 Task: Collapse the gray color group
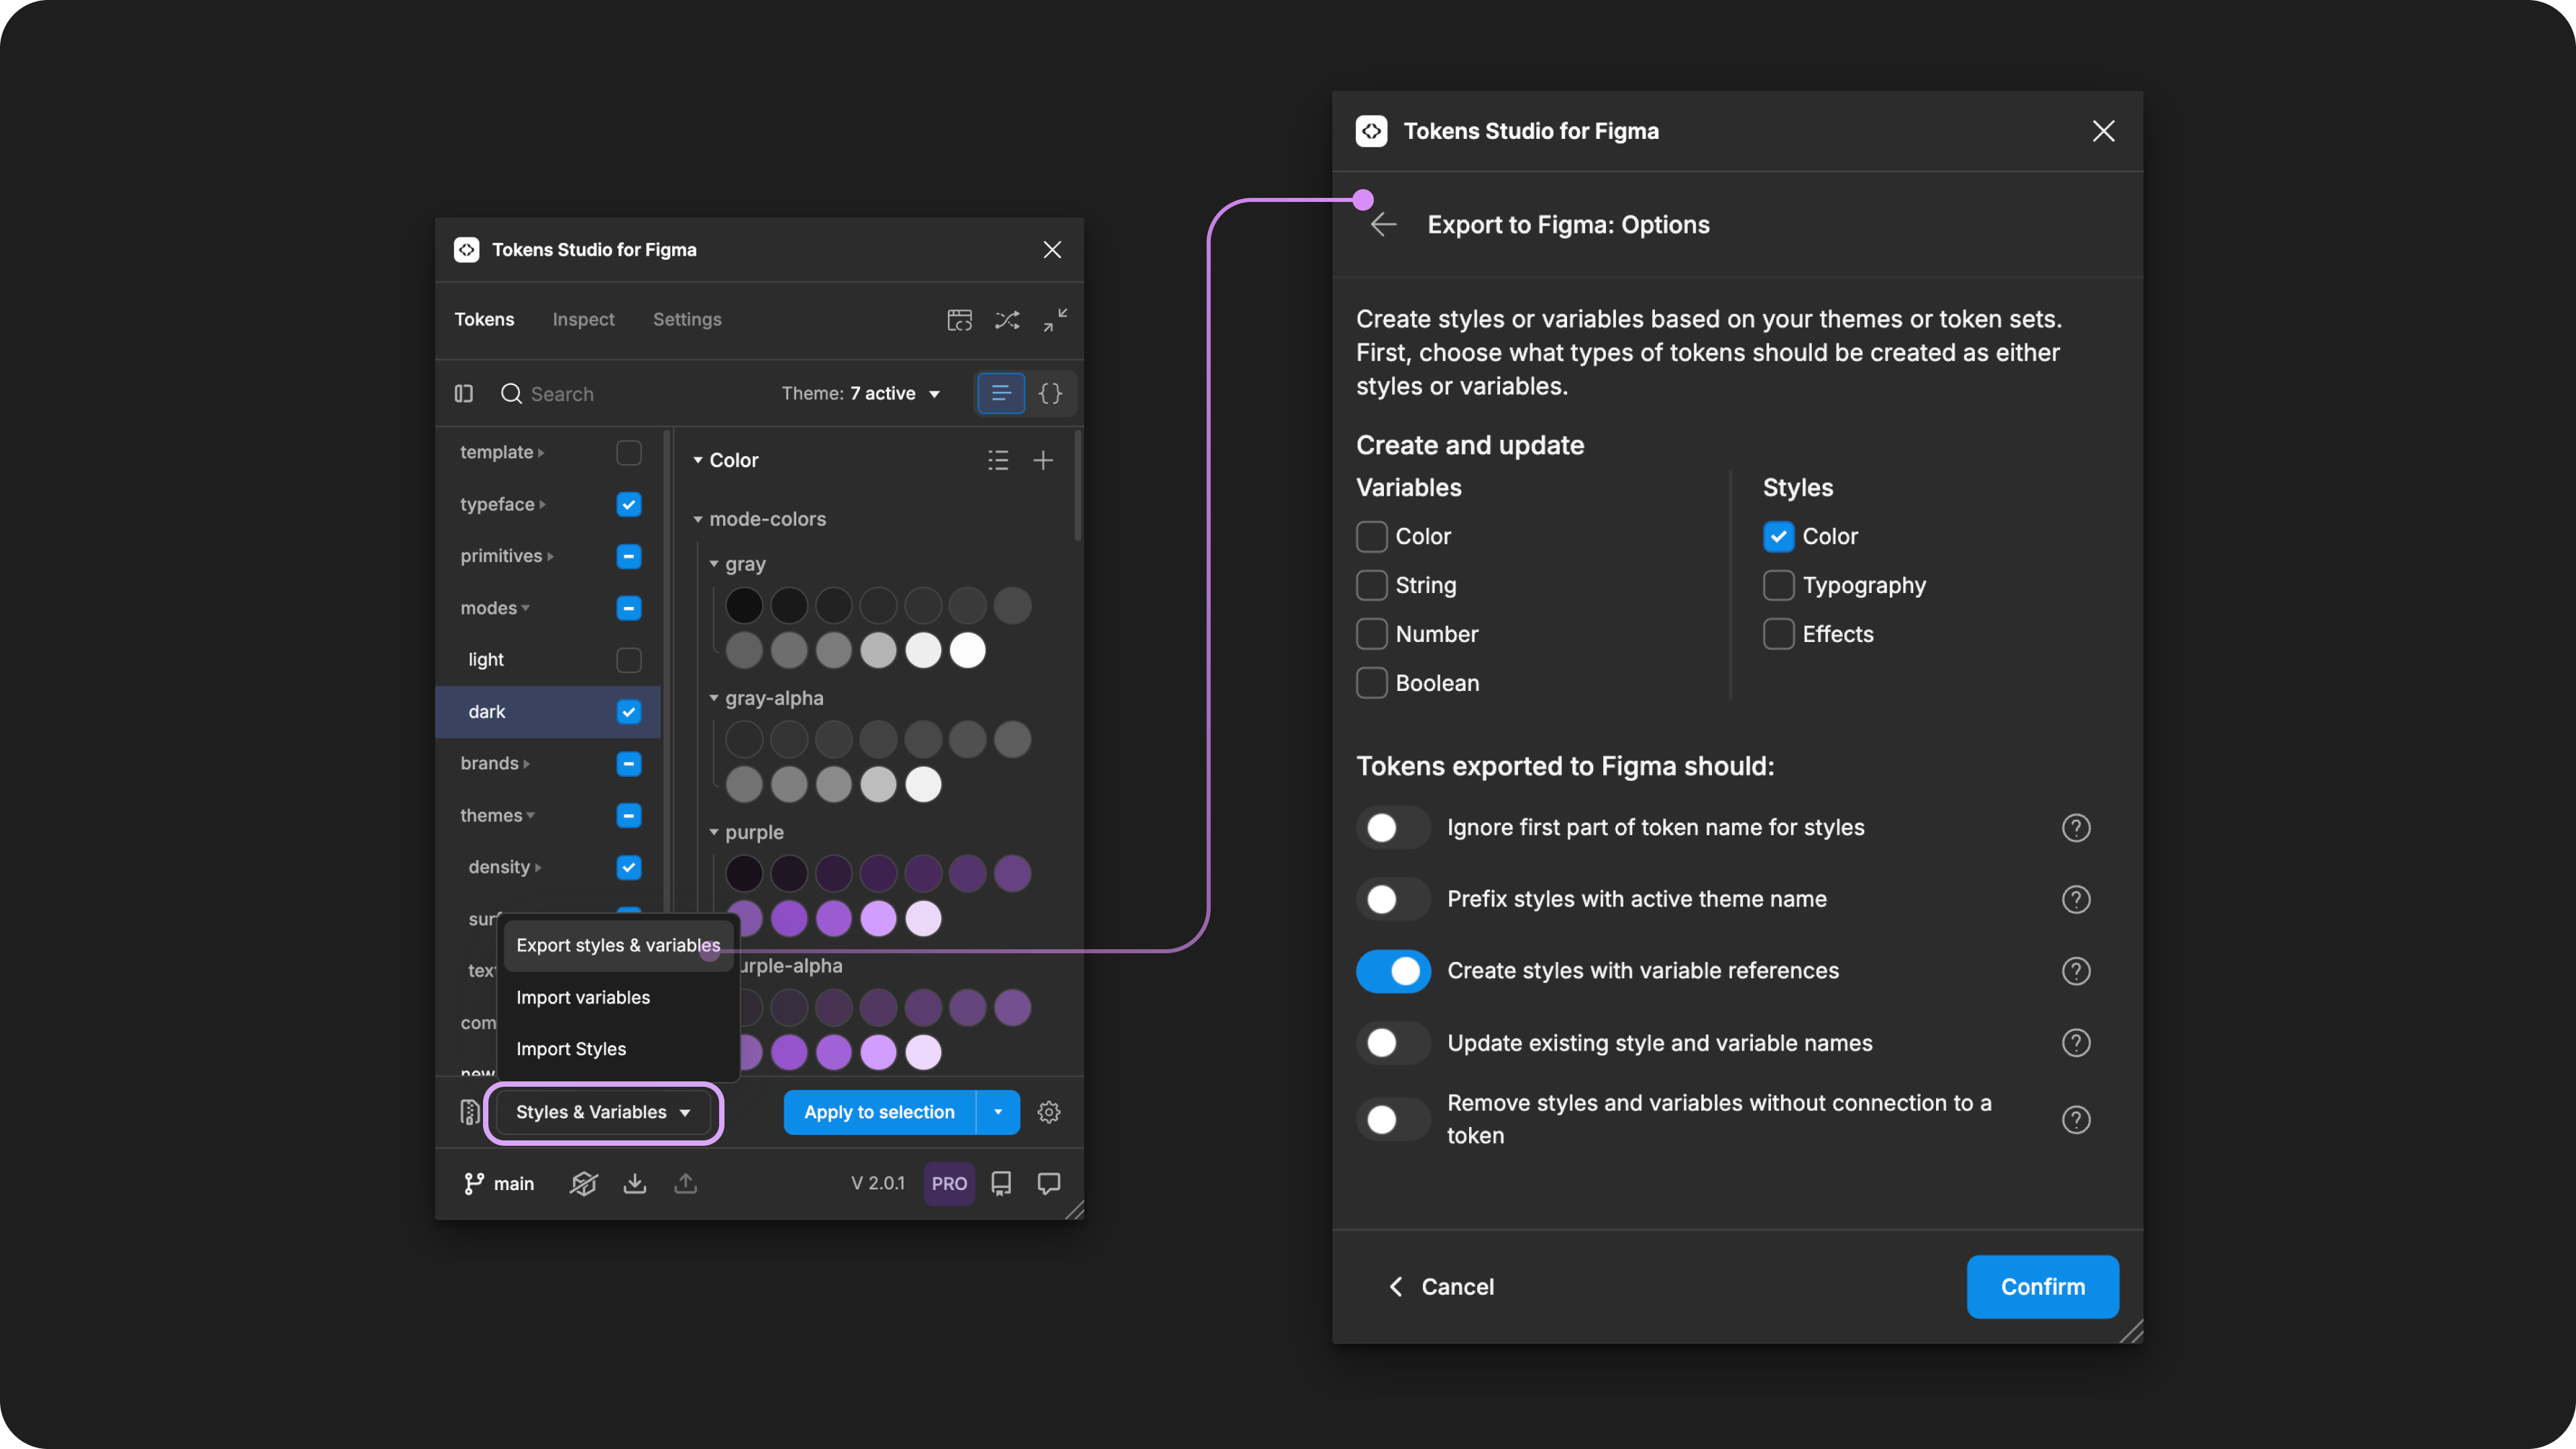pos(714,564)
